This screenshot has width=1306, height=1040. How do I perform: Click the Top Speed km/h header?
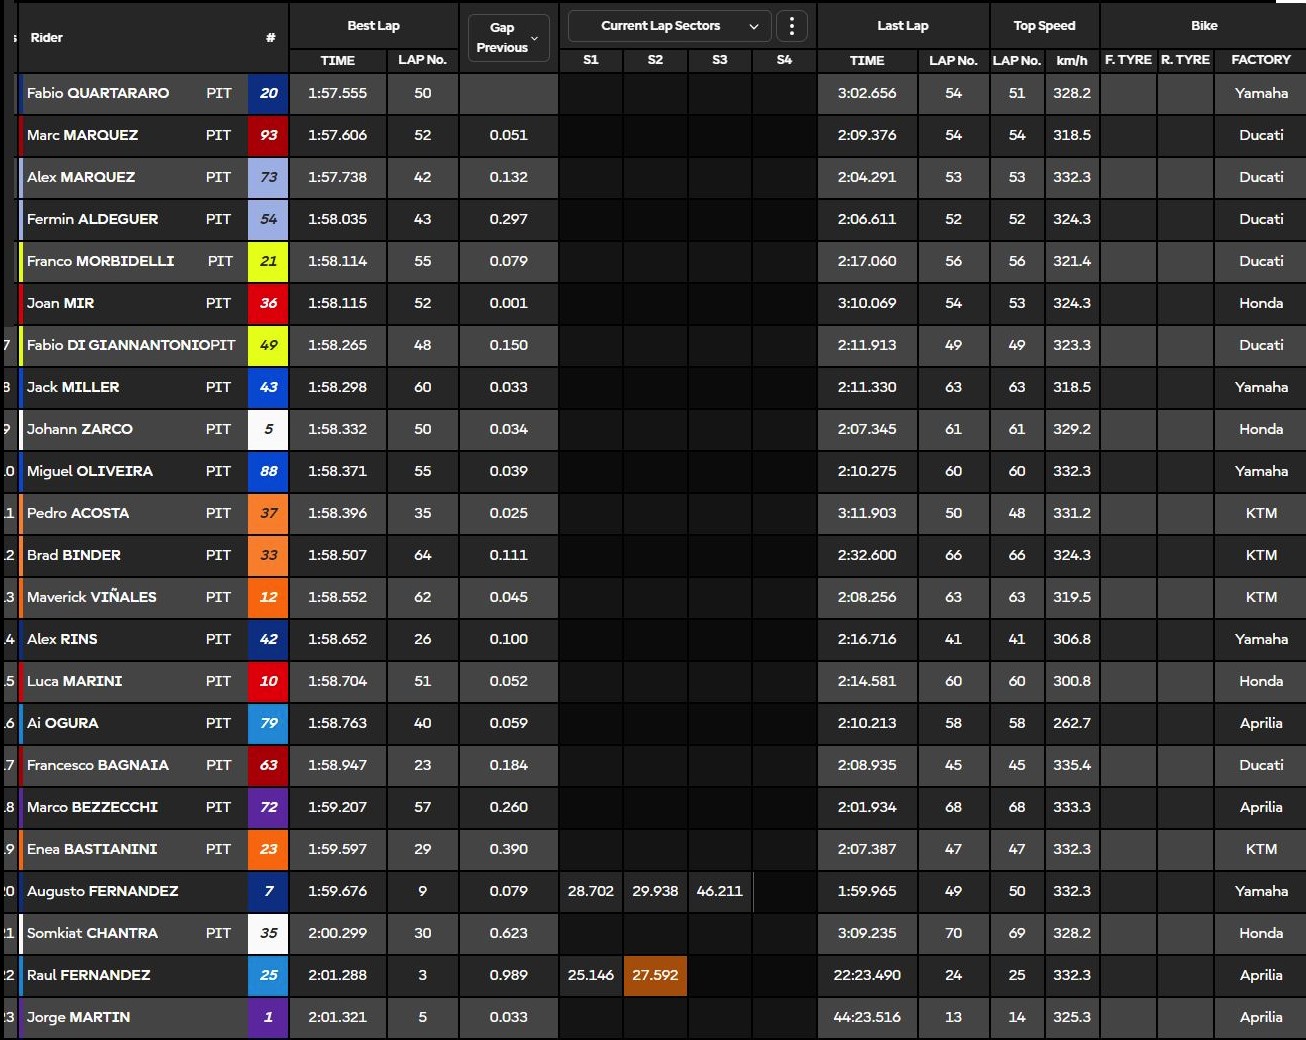(x=1071, y=60)
